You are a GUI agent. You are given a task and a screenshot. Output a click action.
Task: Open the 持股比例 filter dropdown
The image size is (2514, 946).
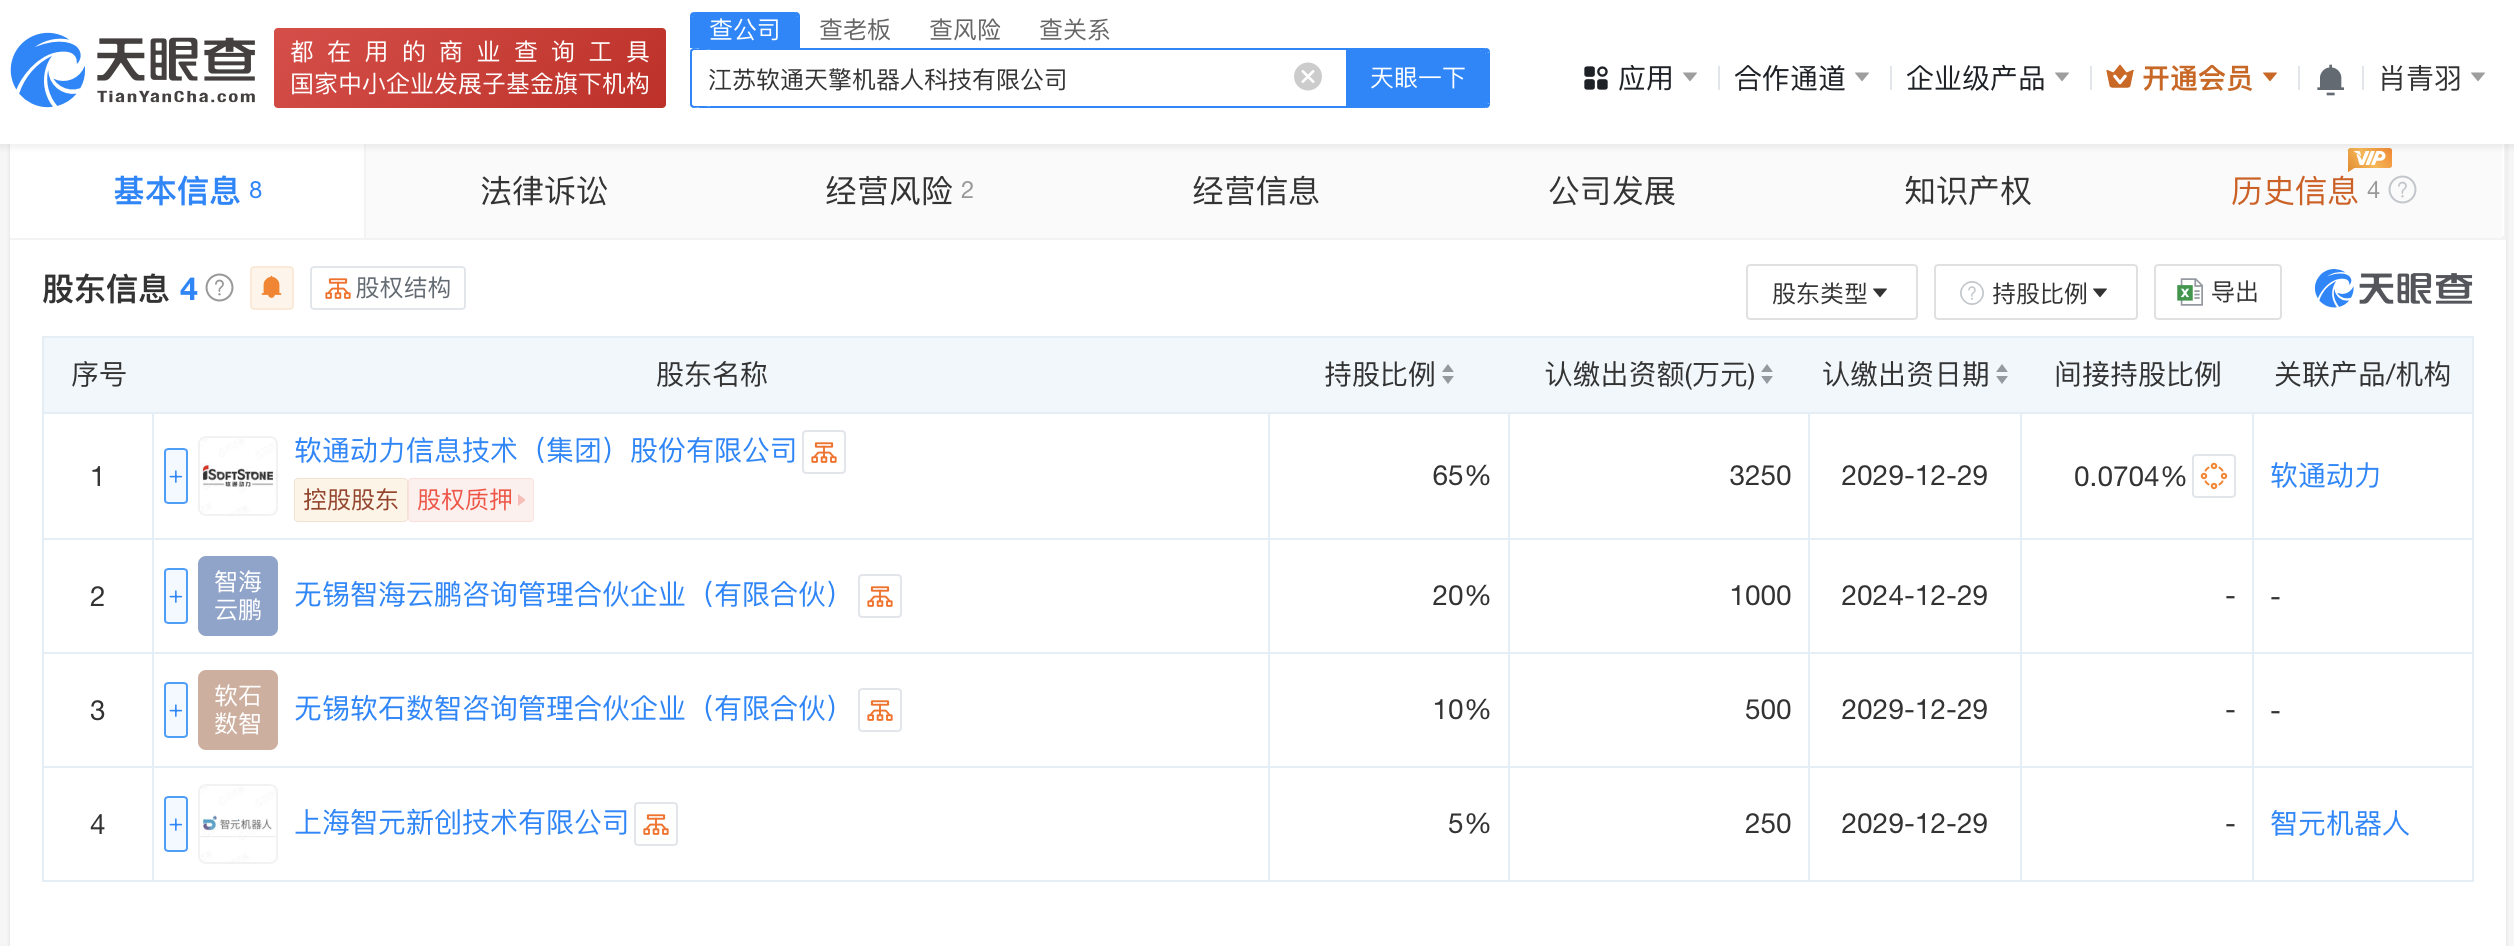(x=2035, y=293)
